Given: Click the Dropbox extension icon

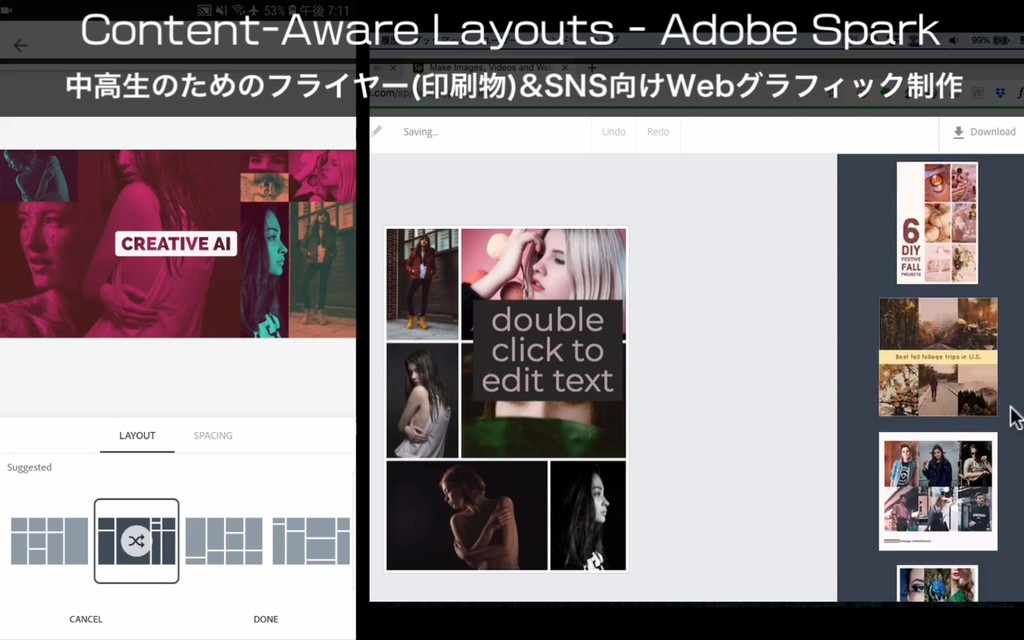Looking at the screenshot, I should point(1000,93).
